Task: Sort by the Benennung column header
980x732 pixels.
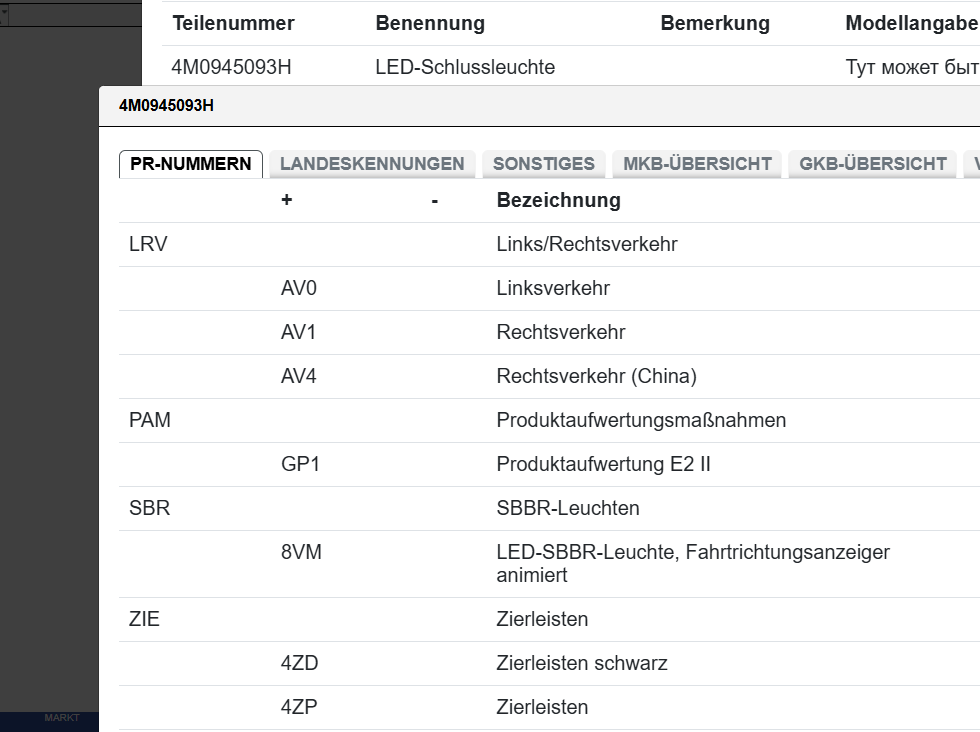Action: tap(430, 22)
